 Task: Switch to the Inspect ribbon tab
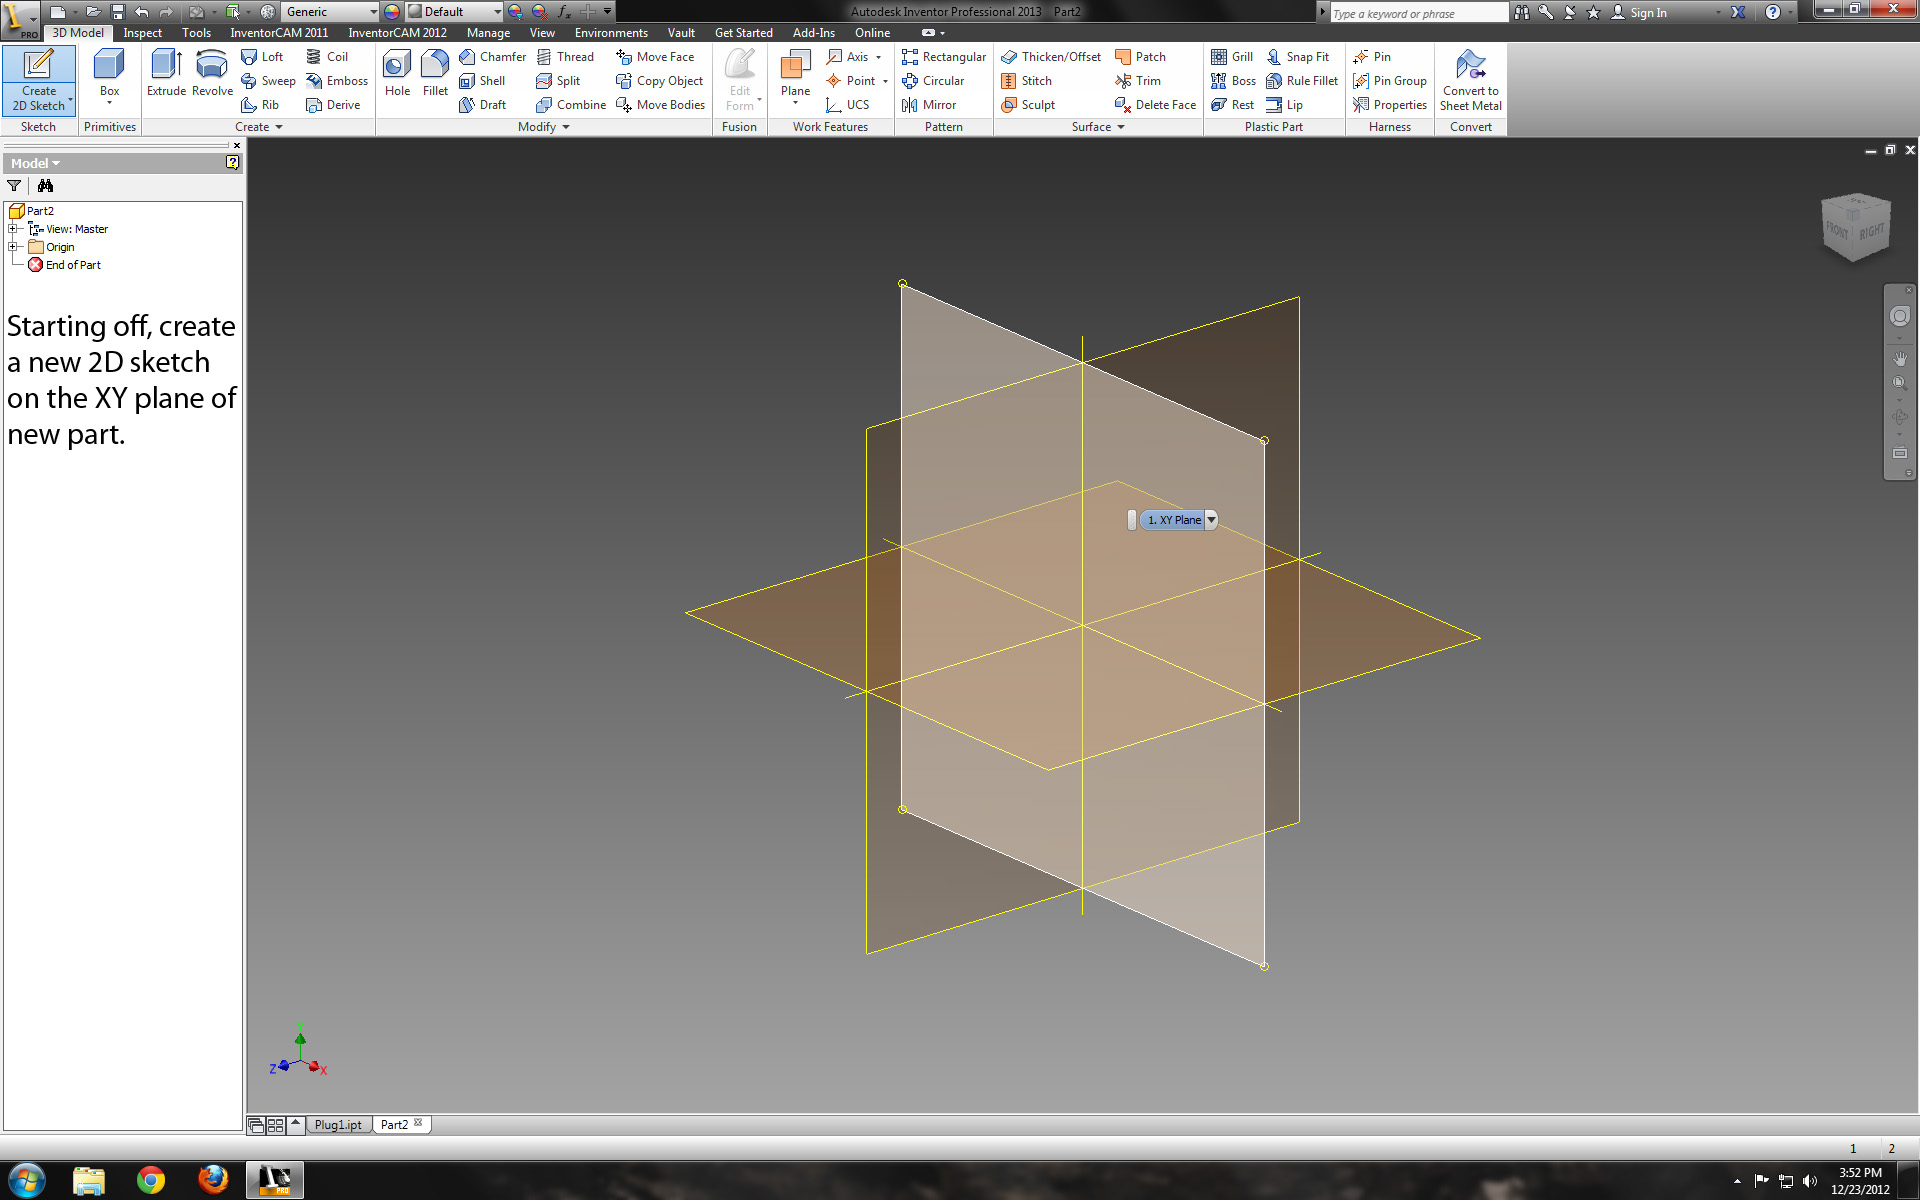[142, 33]
